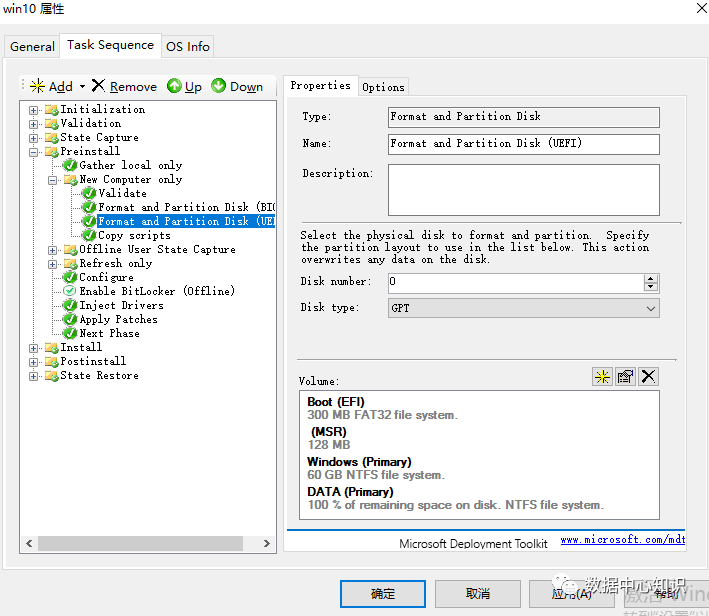
Task: Open the OS Info tab
Action: coord(187,47)
